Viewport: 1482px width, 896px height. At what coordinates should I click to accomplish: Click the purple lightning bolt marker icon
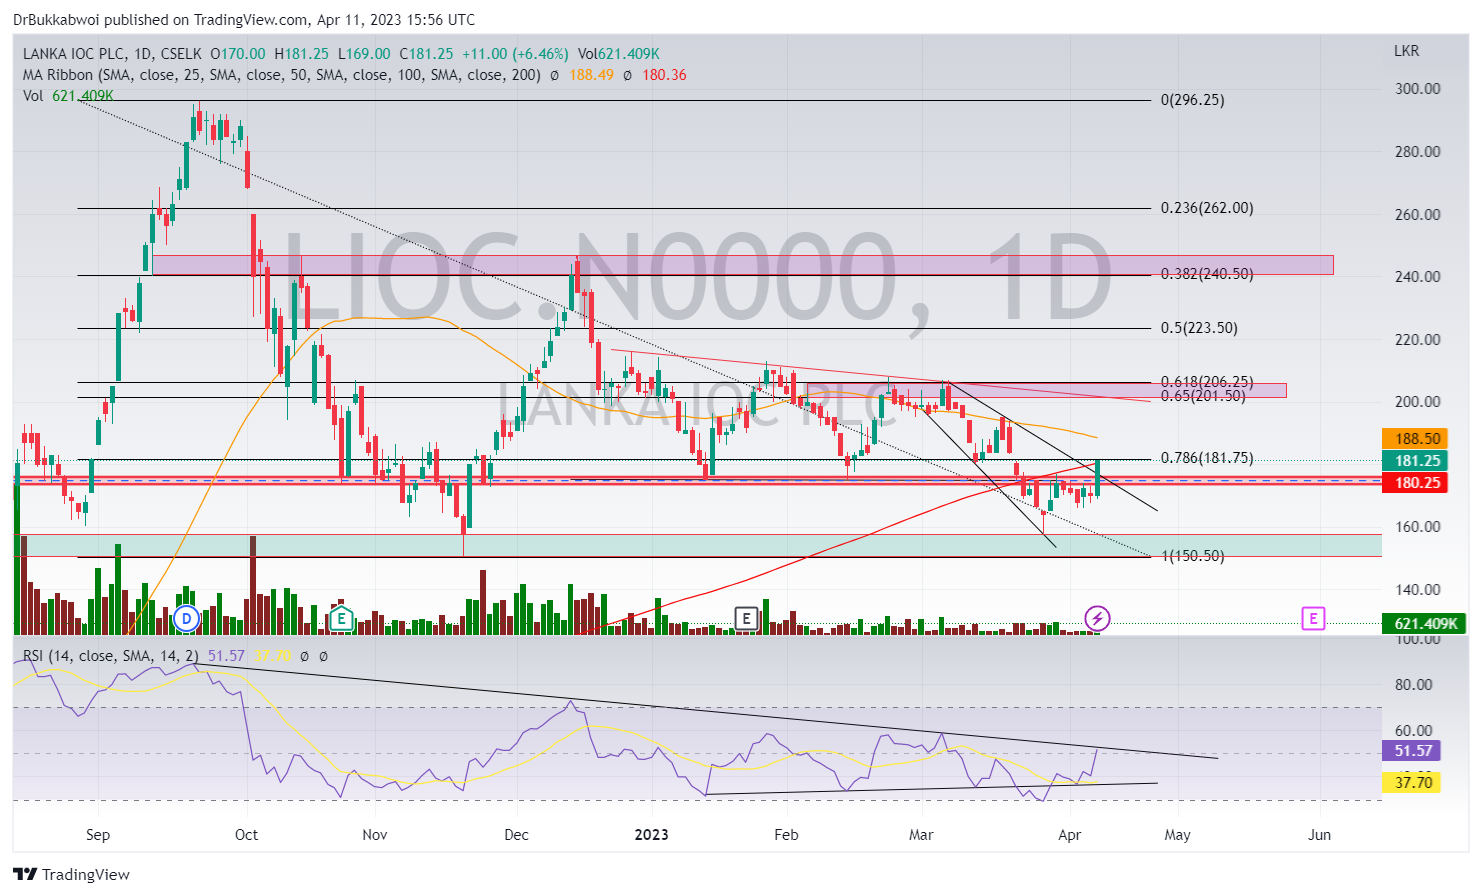[1097, 618]
